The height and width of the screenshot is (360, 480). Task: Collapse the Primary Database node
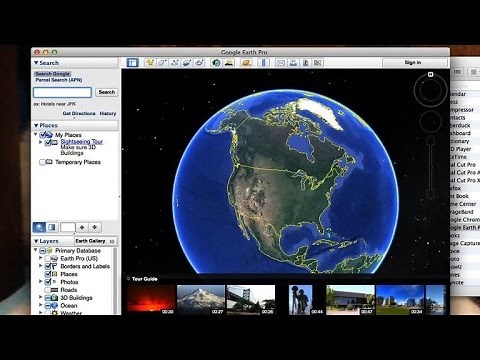[x=36, y=250]
